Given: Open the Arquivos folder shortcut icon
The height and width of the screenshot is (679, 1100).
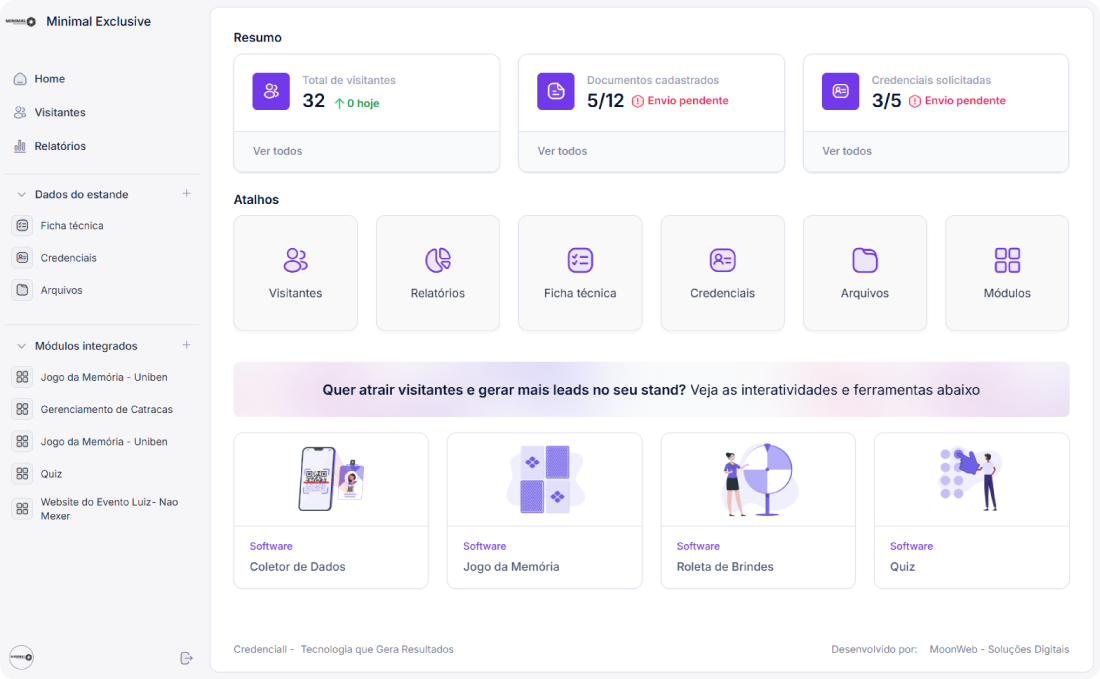Looking at the screenshot, I should tap(864, 260).
